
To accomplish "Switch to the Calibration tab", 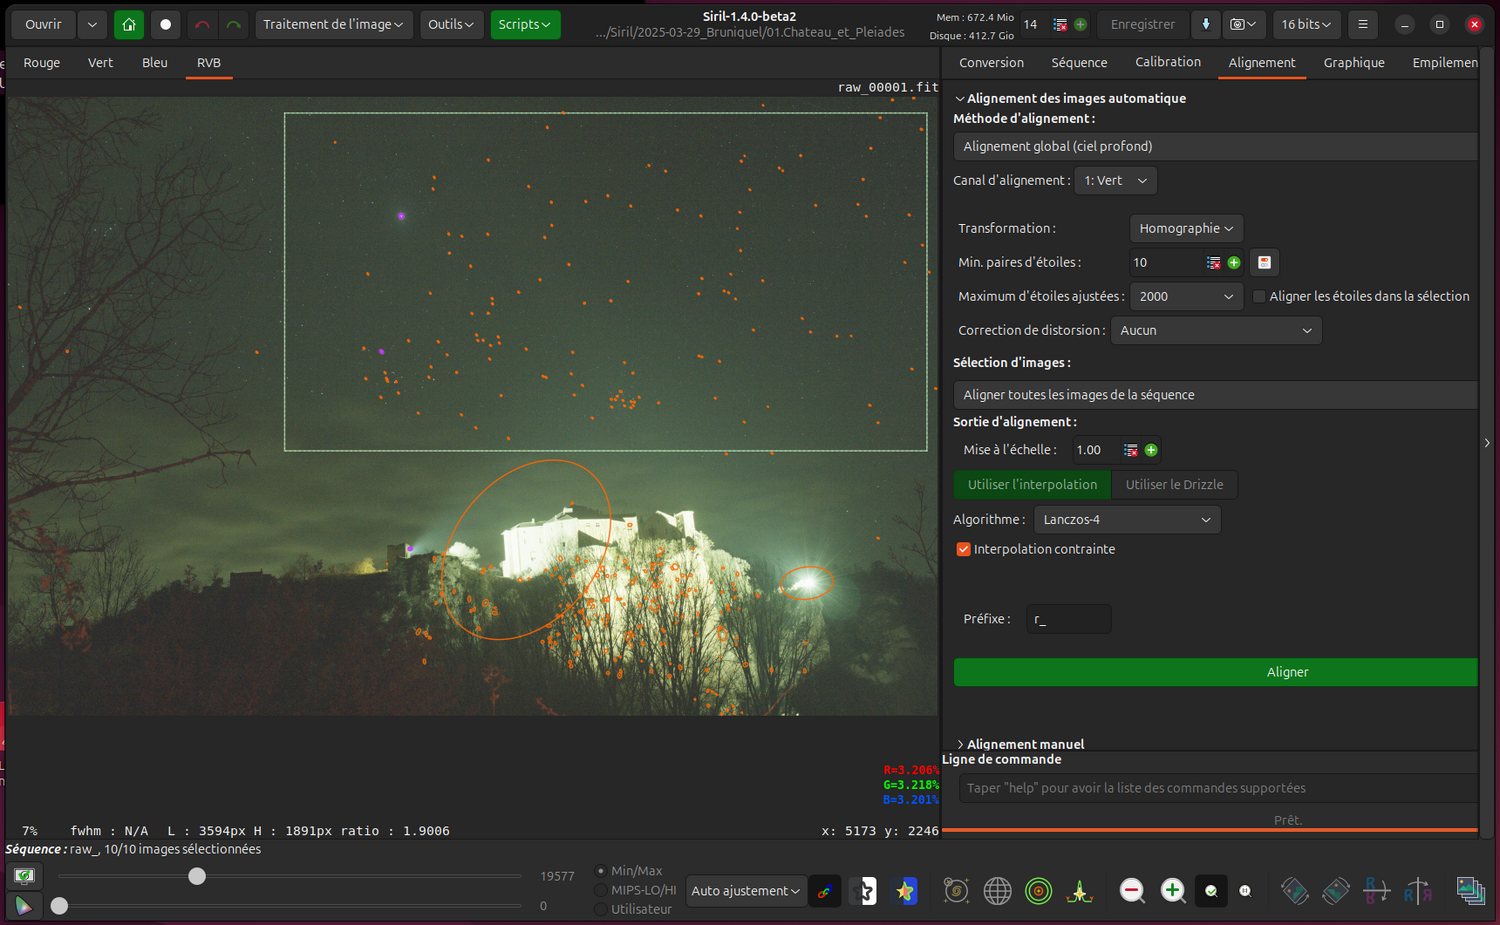I will click(x=1167, y=62).
